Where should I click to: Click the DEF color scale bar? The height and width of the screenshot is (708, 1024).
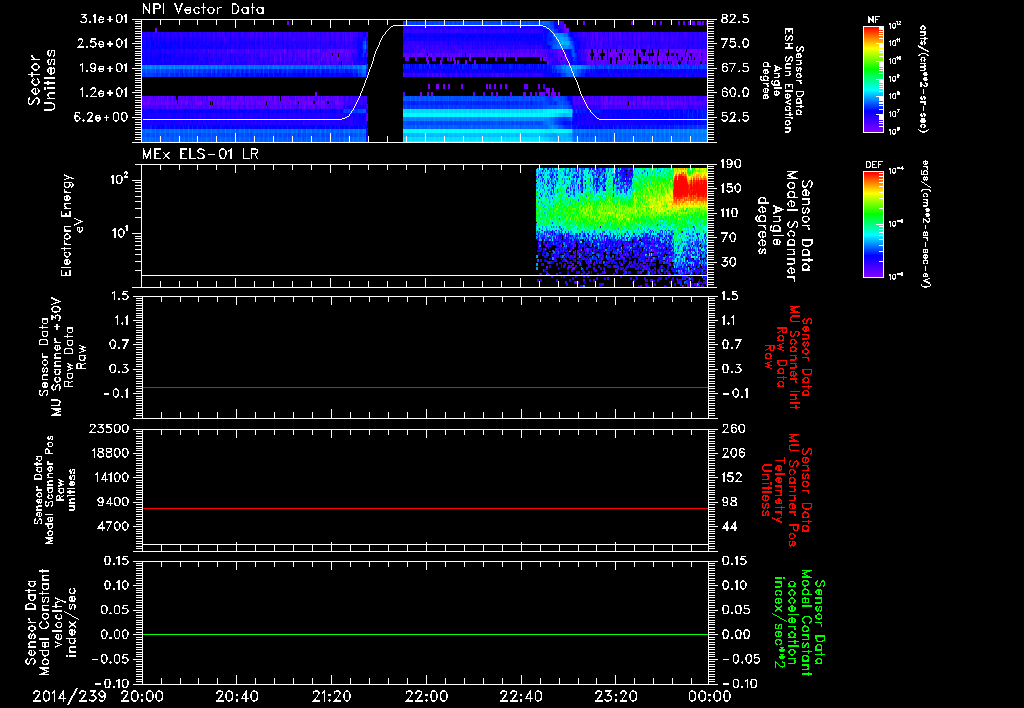[873, 223]
